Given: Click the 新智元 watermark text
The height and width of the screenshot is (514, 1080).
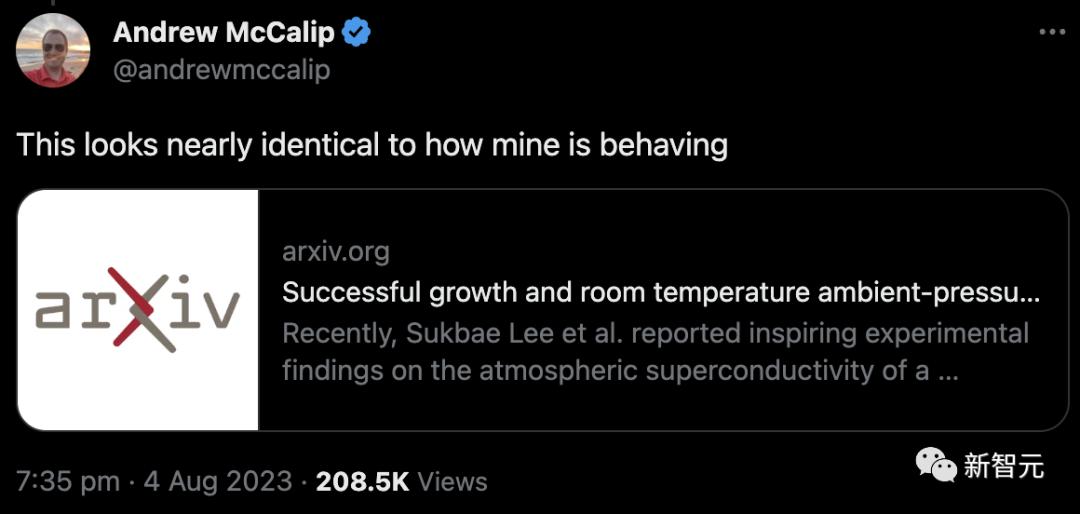Looking at the screenshot, I should tap(1003, 465).
